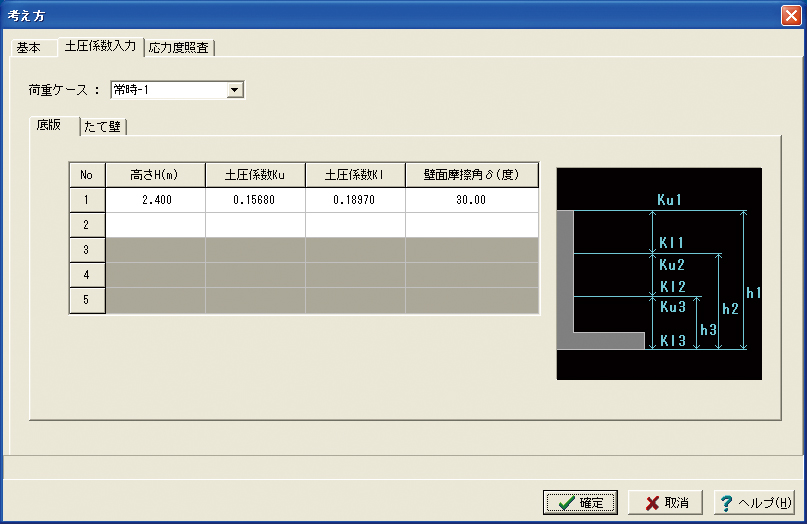
Task: Click the 壁面摩擦角δ(度) column header
Action: point(472,175)
